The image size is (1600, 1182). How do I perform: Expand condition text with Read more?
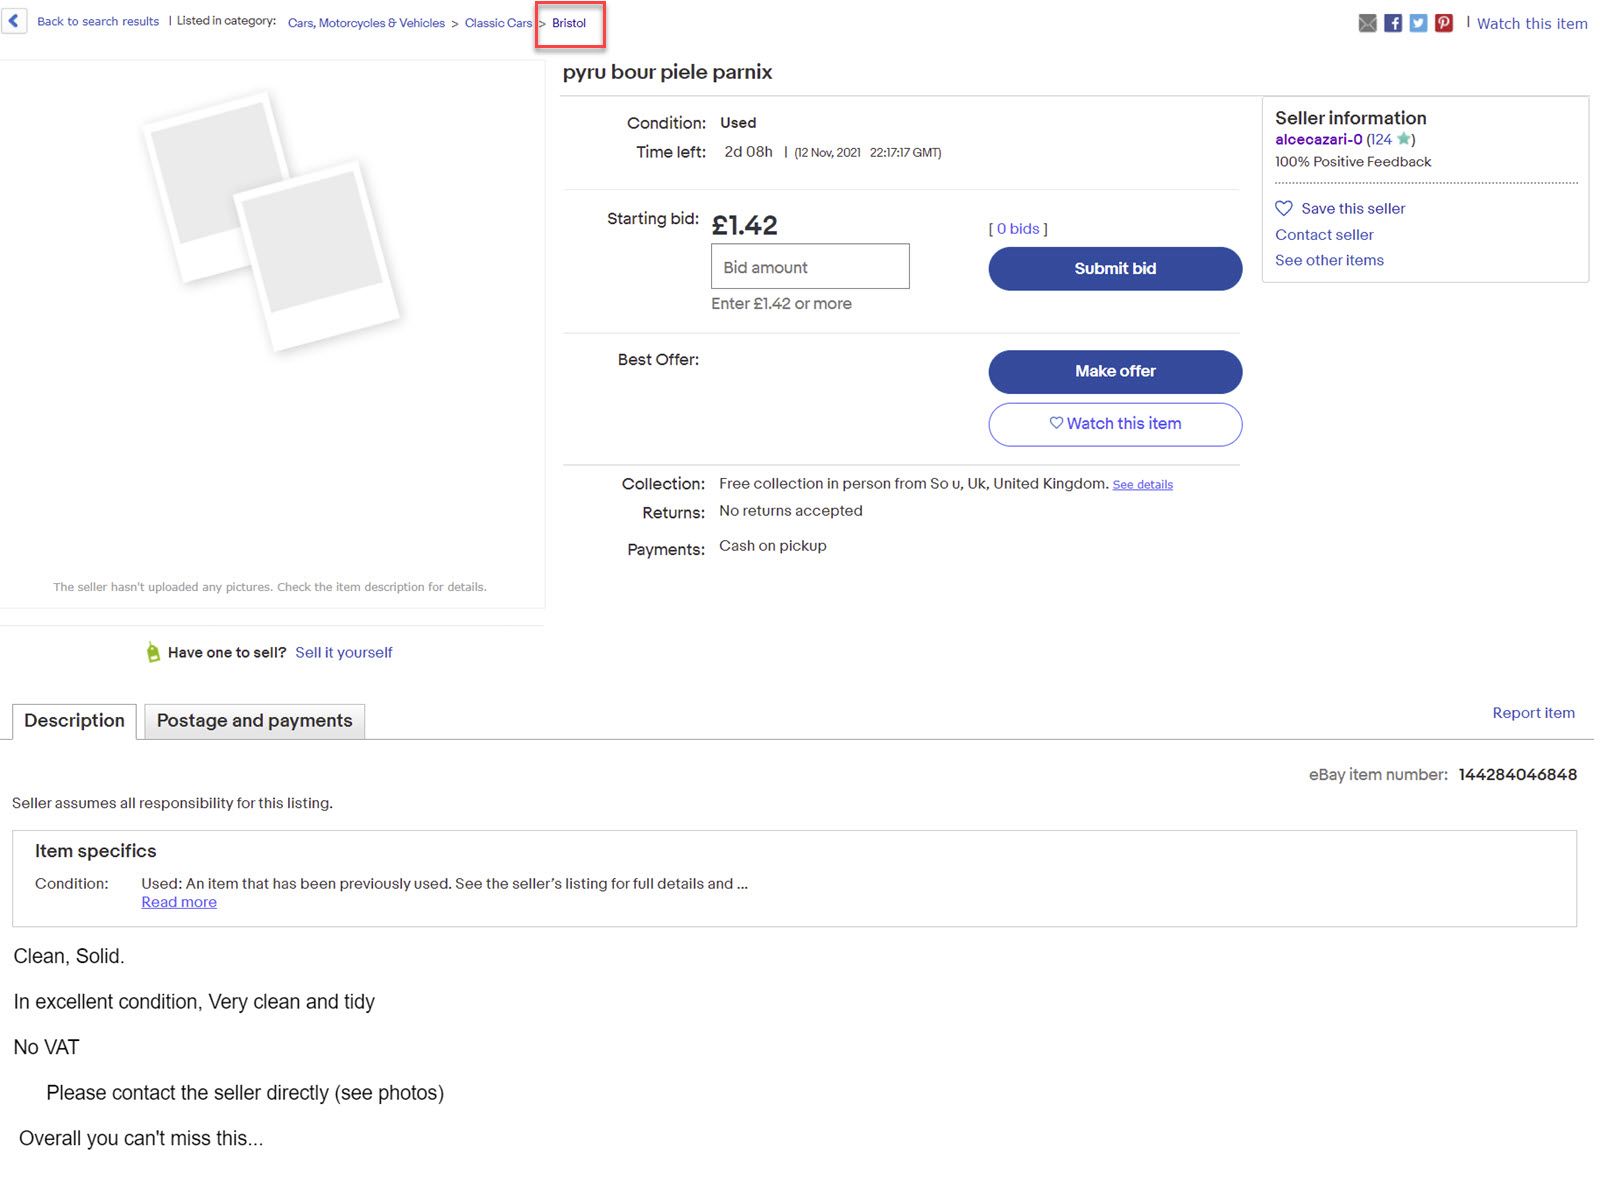click(179, 902)
